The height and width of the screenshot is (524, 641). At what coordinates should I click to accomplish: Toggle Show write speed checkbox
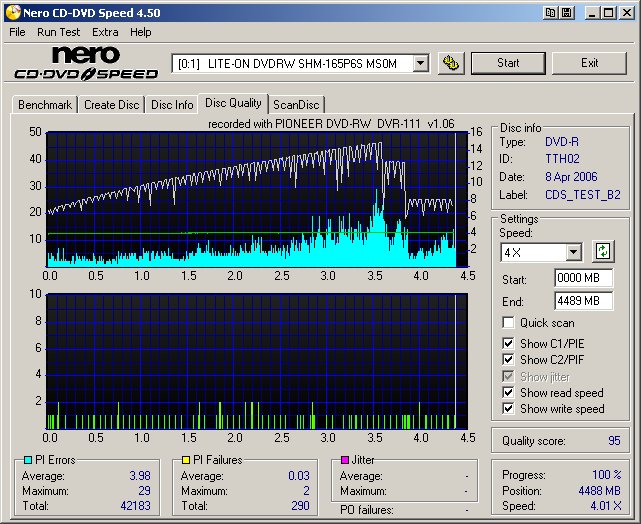coord(508,408)
